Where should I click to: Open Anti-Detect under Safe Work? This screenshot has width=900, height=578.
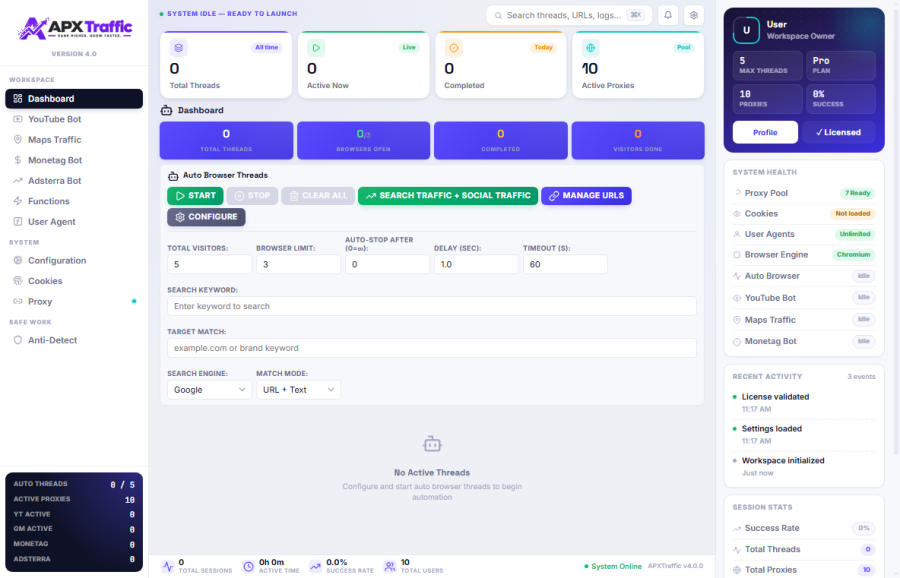coord(74,340)
